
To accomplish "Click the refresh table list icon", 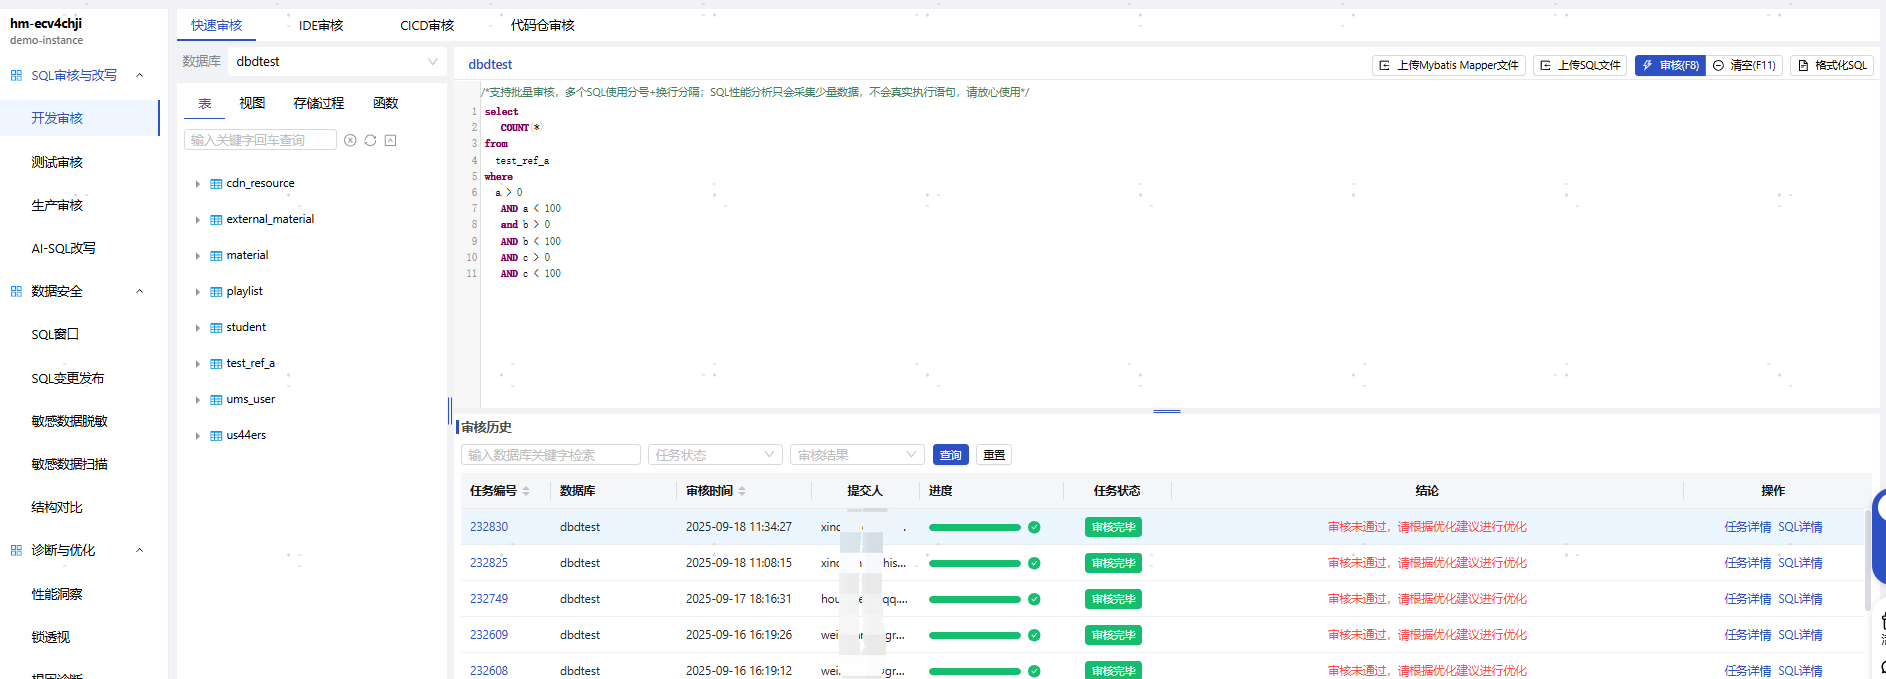I will pyautogui.click(x=370, y=141).
